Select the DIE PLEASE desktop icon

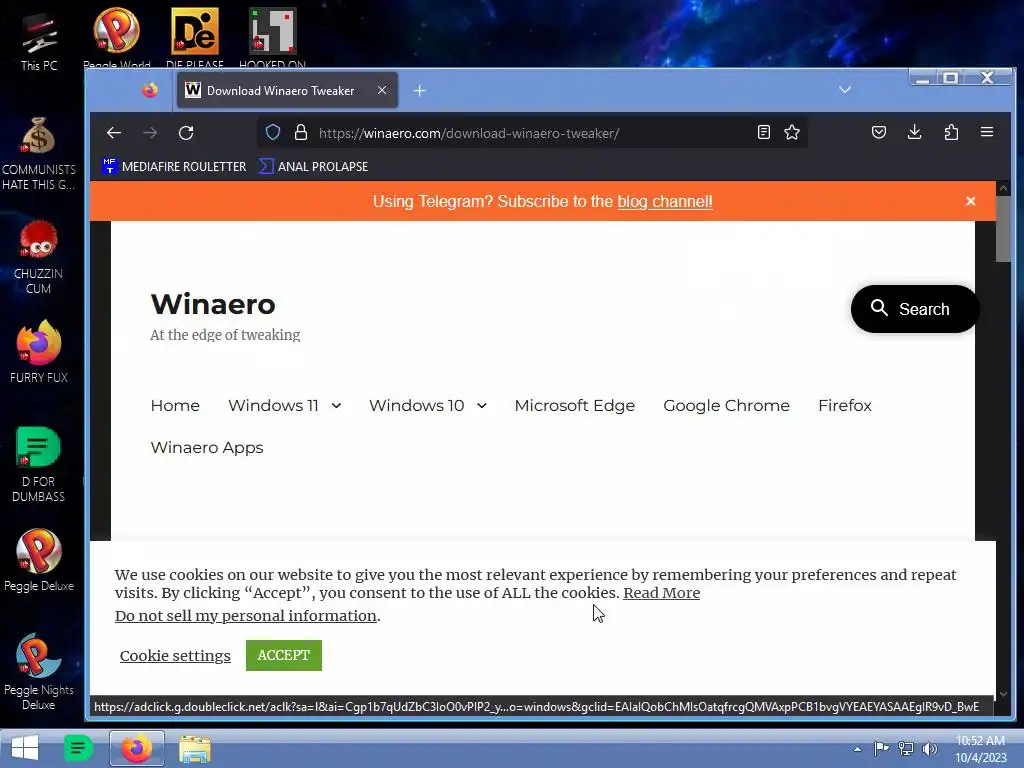tap(195, 38)
